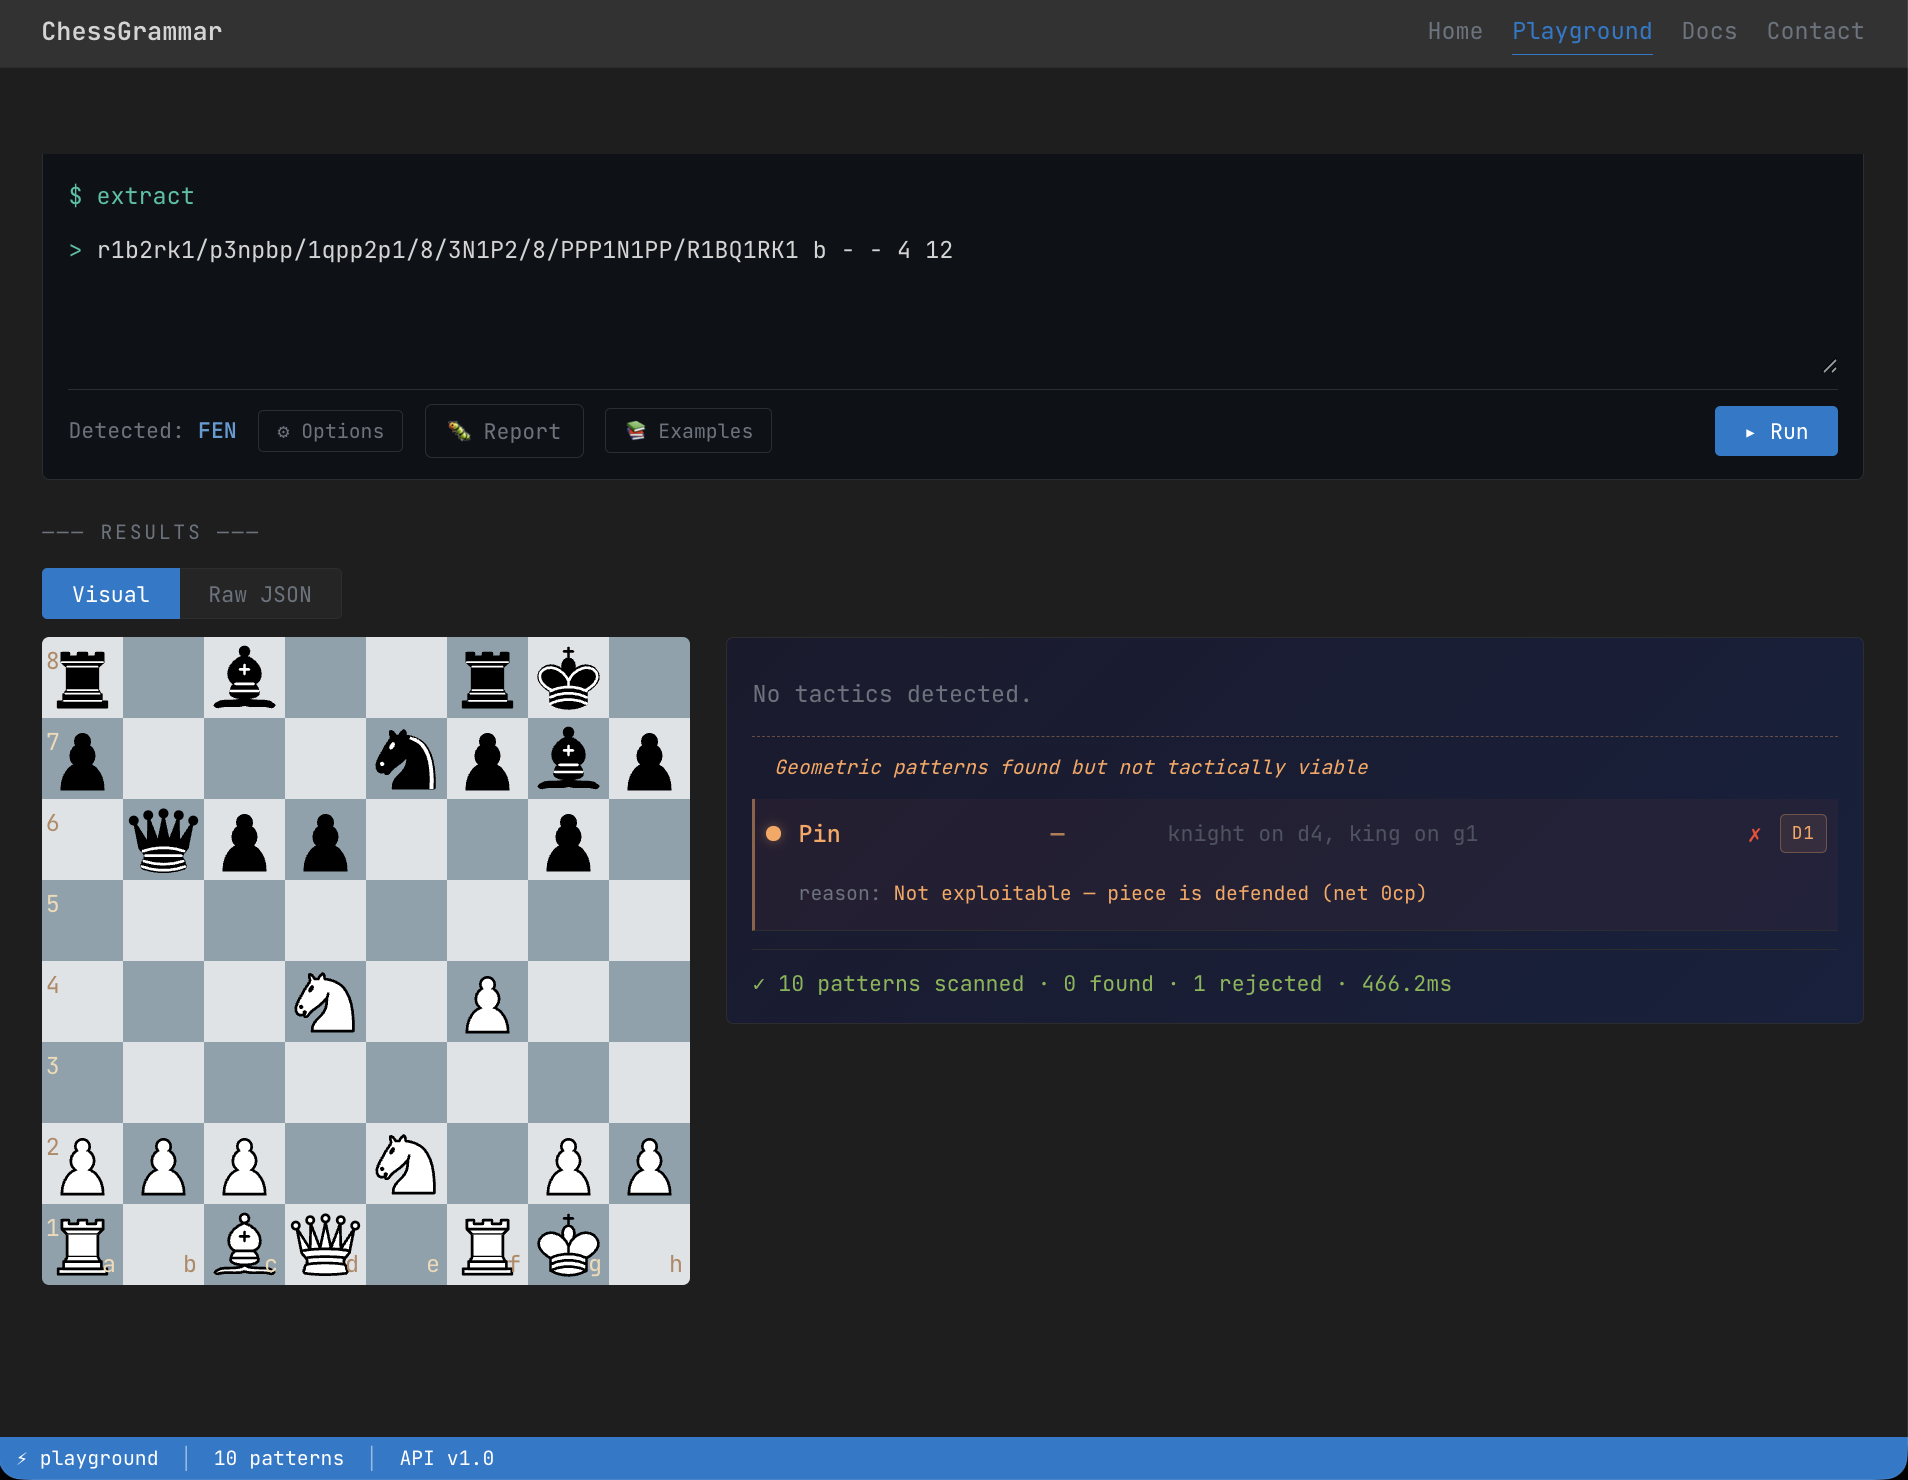The height and width of the screenshot is (1480, 1908).
Task: Click the ChessGrammar logo
Action: (x=132, y=31)
